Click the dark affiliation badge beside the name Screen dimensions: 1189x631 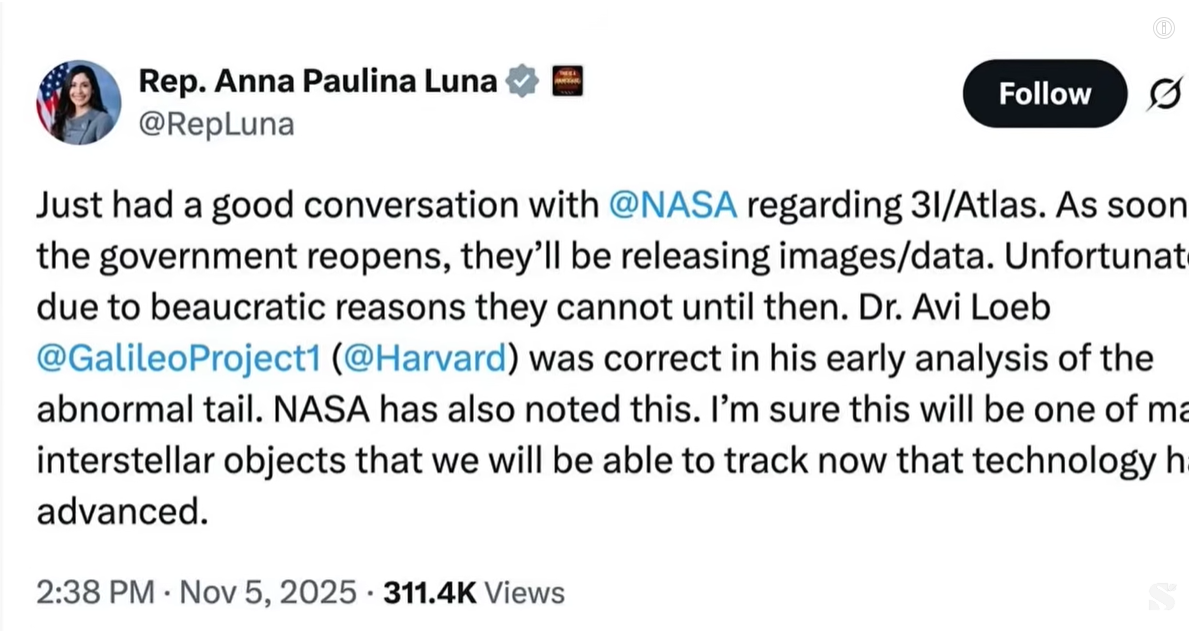coord(567,80)
